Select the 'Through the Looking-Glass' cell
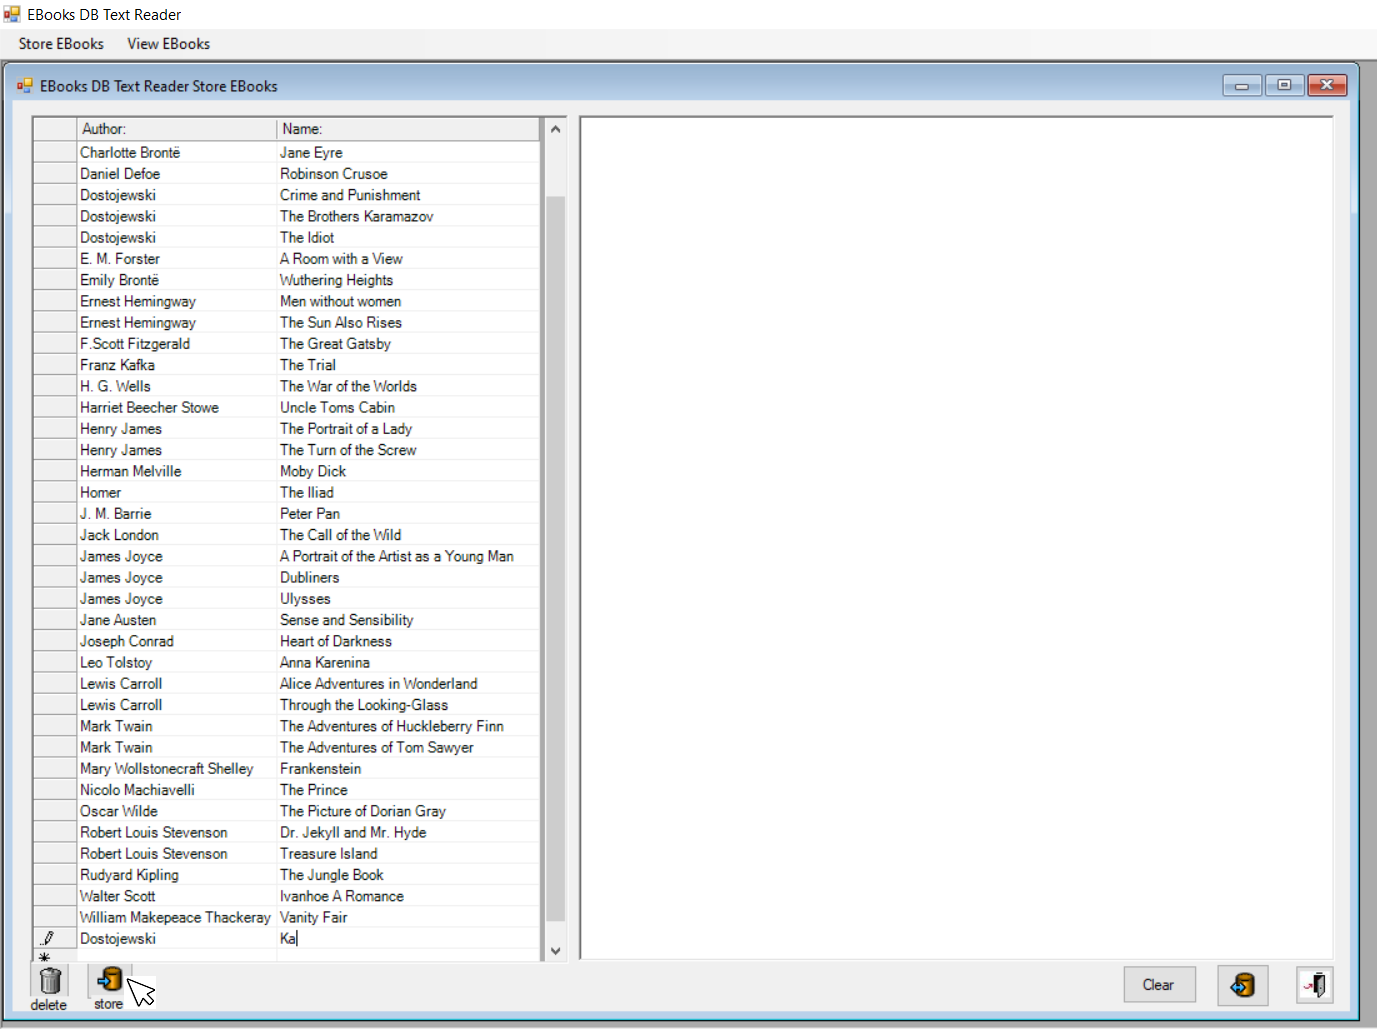Image resolution: width=1377 pixels, height=1029 pixels. point(408,705)
